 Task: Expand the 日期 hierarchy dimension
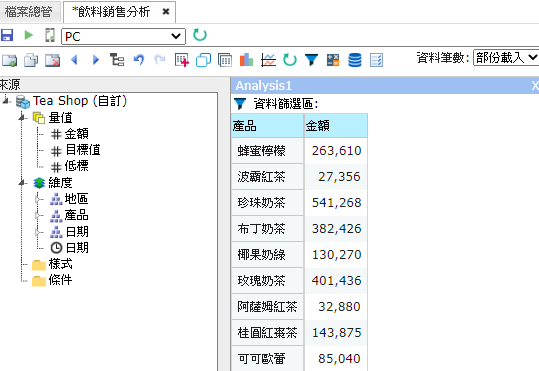point(38,232)
